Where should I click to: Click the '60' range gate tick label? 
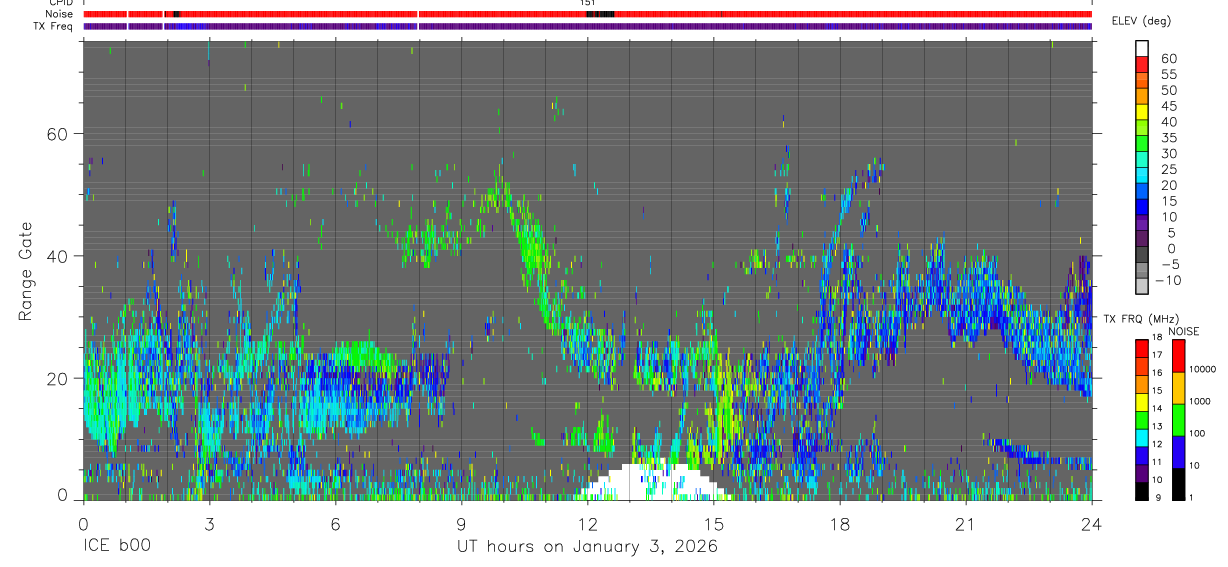(58, 134)
